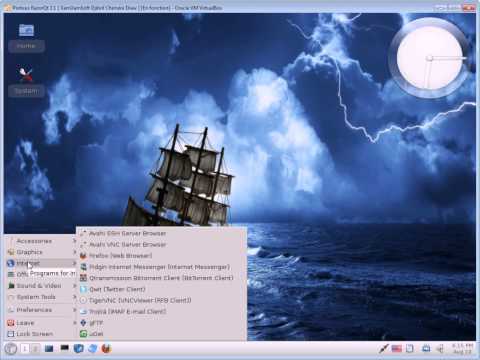The image size is (480, 360).
Task: Expand the System Tools submenu arrow
Action: (x=74, y=297)
